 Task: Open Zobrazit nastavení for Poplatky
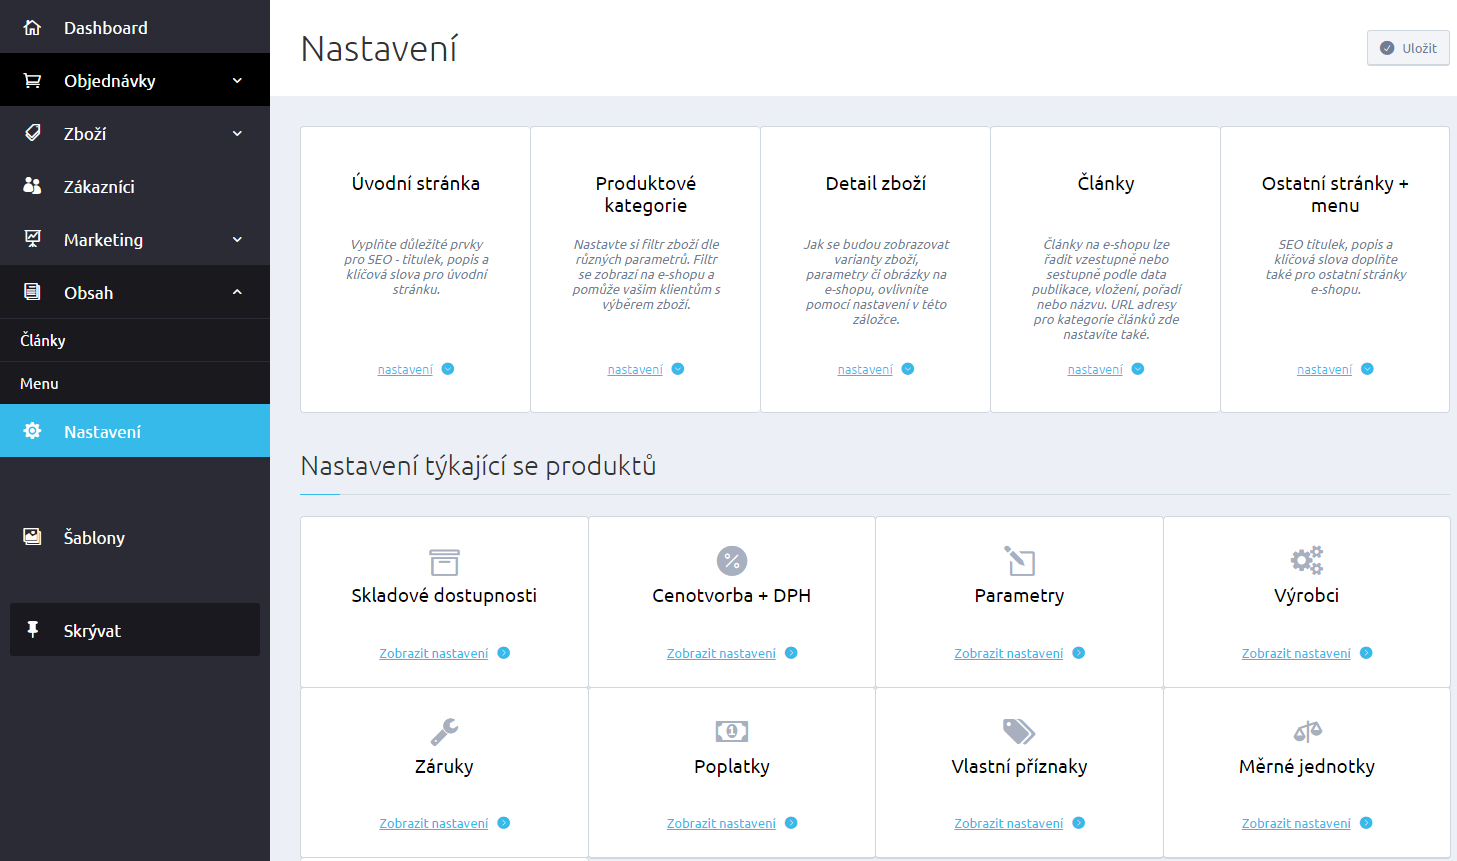point(721,824)
